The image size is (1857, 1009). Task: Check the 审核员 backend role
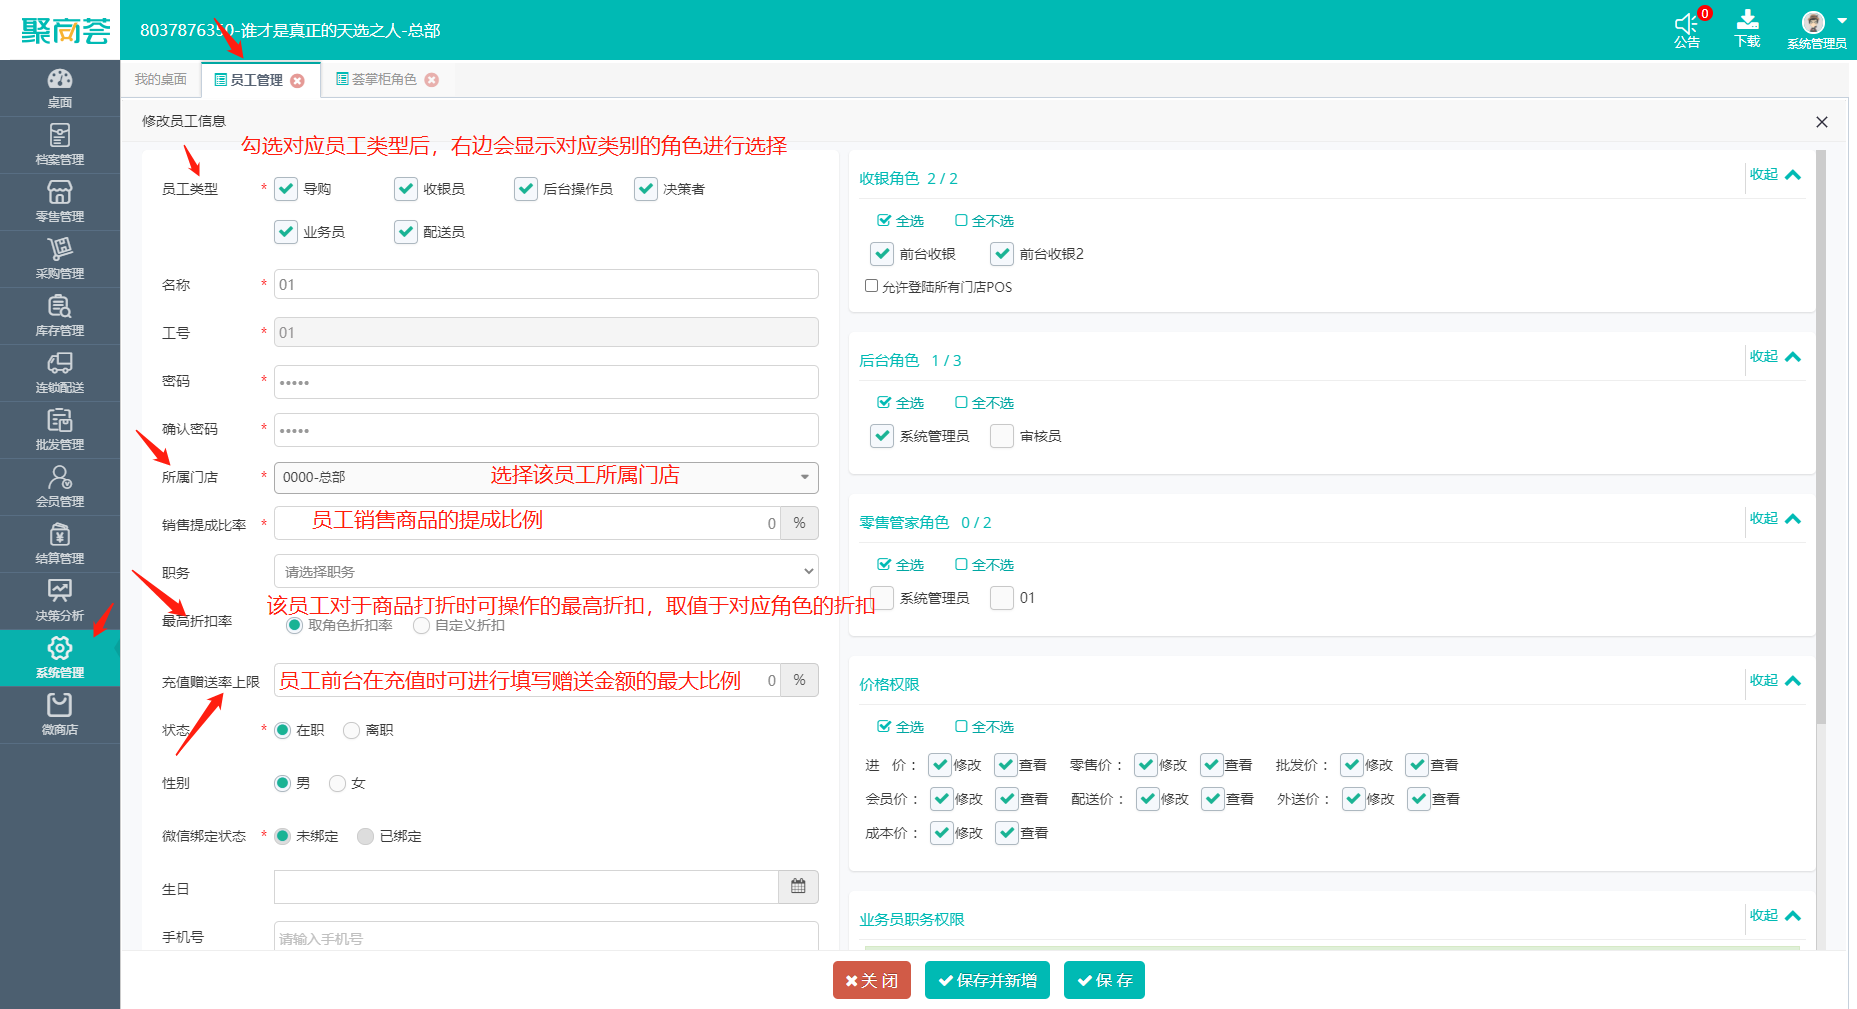click(x=1002, y=436)
